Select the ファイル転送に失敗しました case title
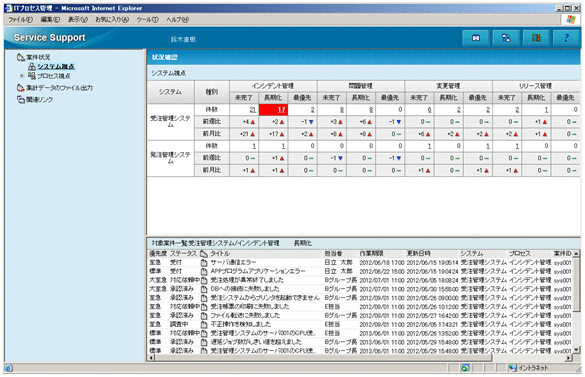585x377 pixels. pos(245,315)
